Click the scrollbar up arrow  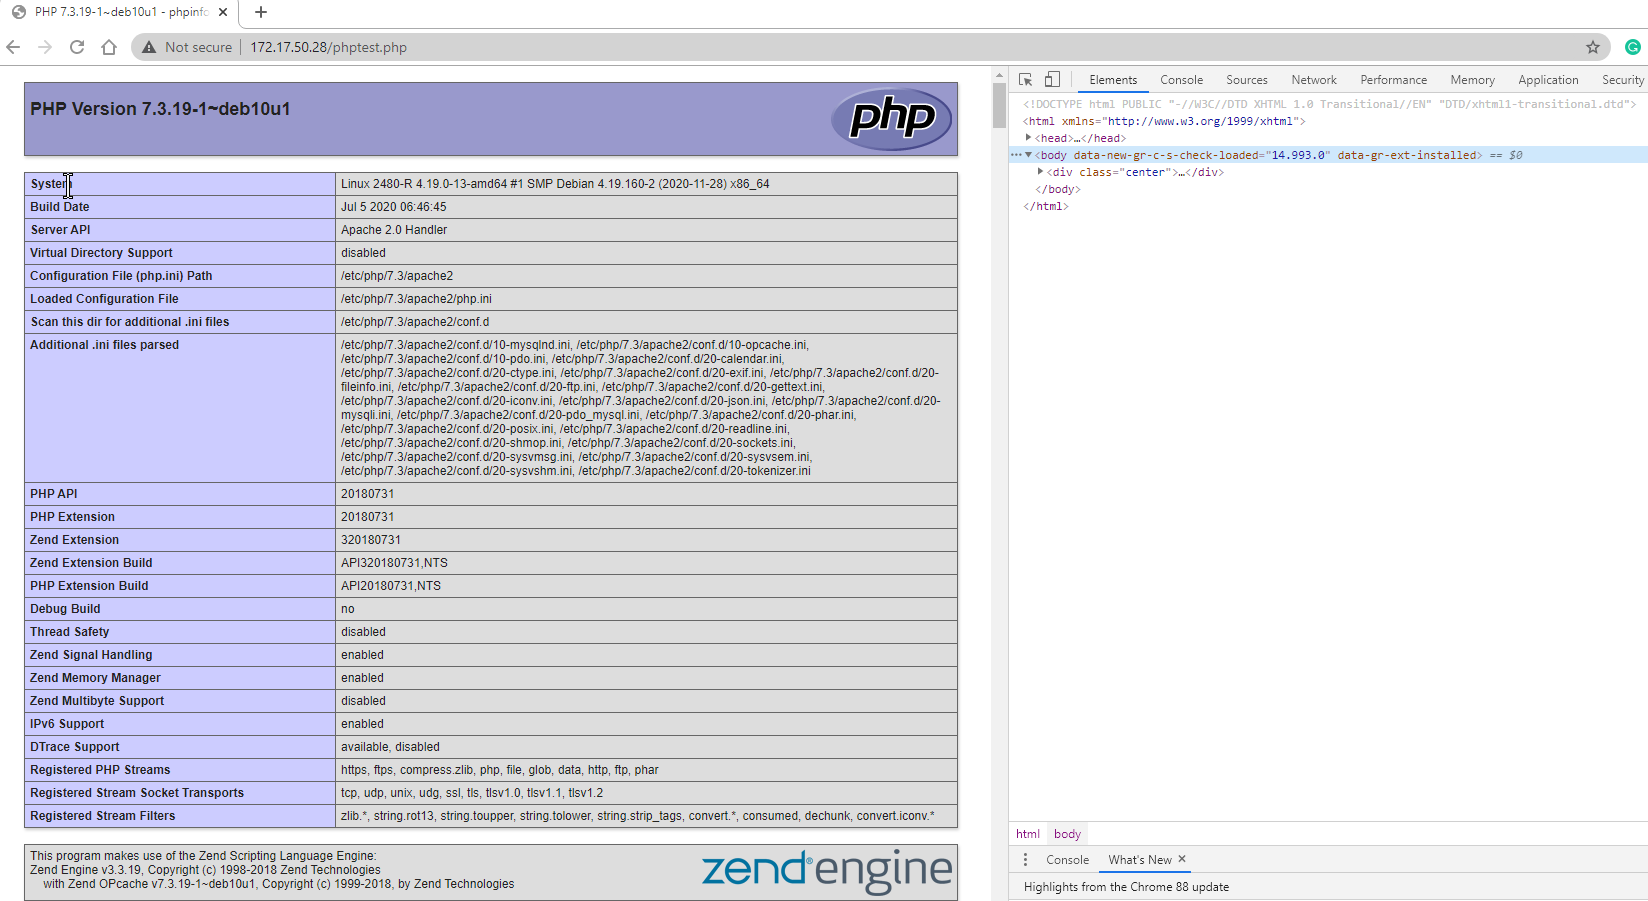(x=999, y=75)
